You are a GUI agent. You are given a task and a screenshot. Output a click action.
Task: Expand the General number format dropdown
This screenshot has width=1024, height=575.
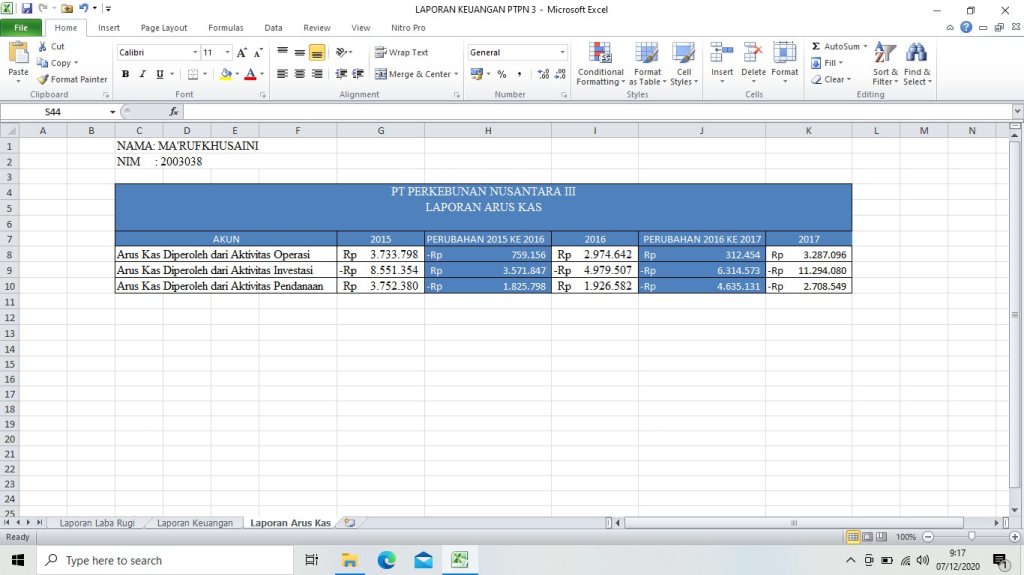(562, 52)
